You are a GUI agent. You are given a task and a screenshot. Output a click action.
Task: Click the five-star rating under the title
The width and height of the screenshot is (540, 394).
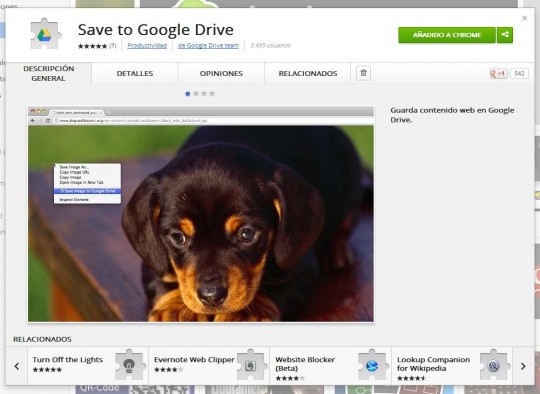pos(93,46)
